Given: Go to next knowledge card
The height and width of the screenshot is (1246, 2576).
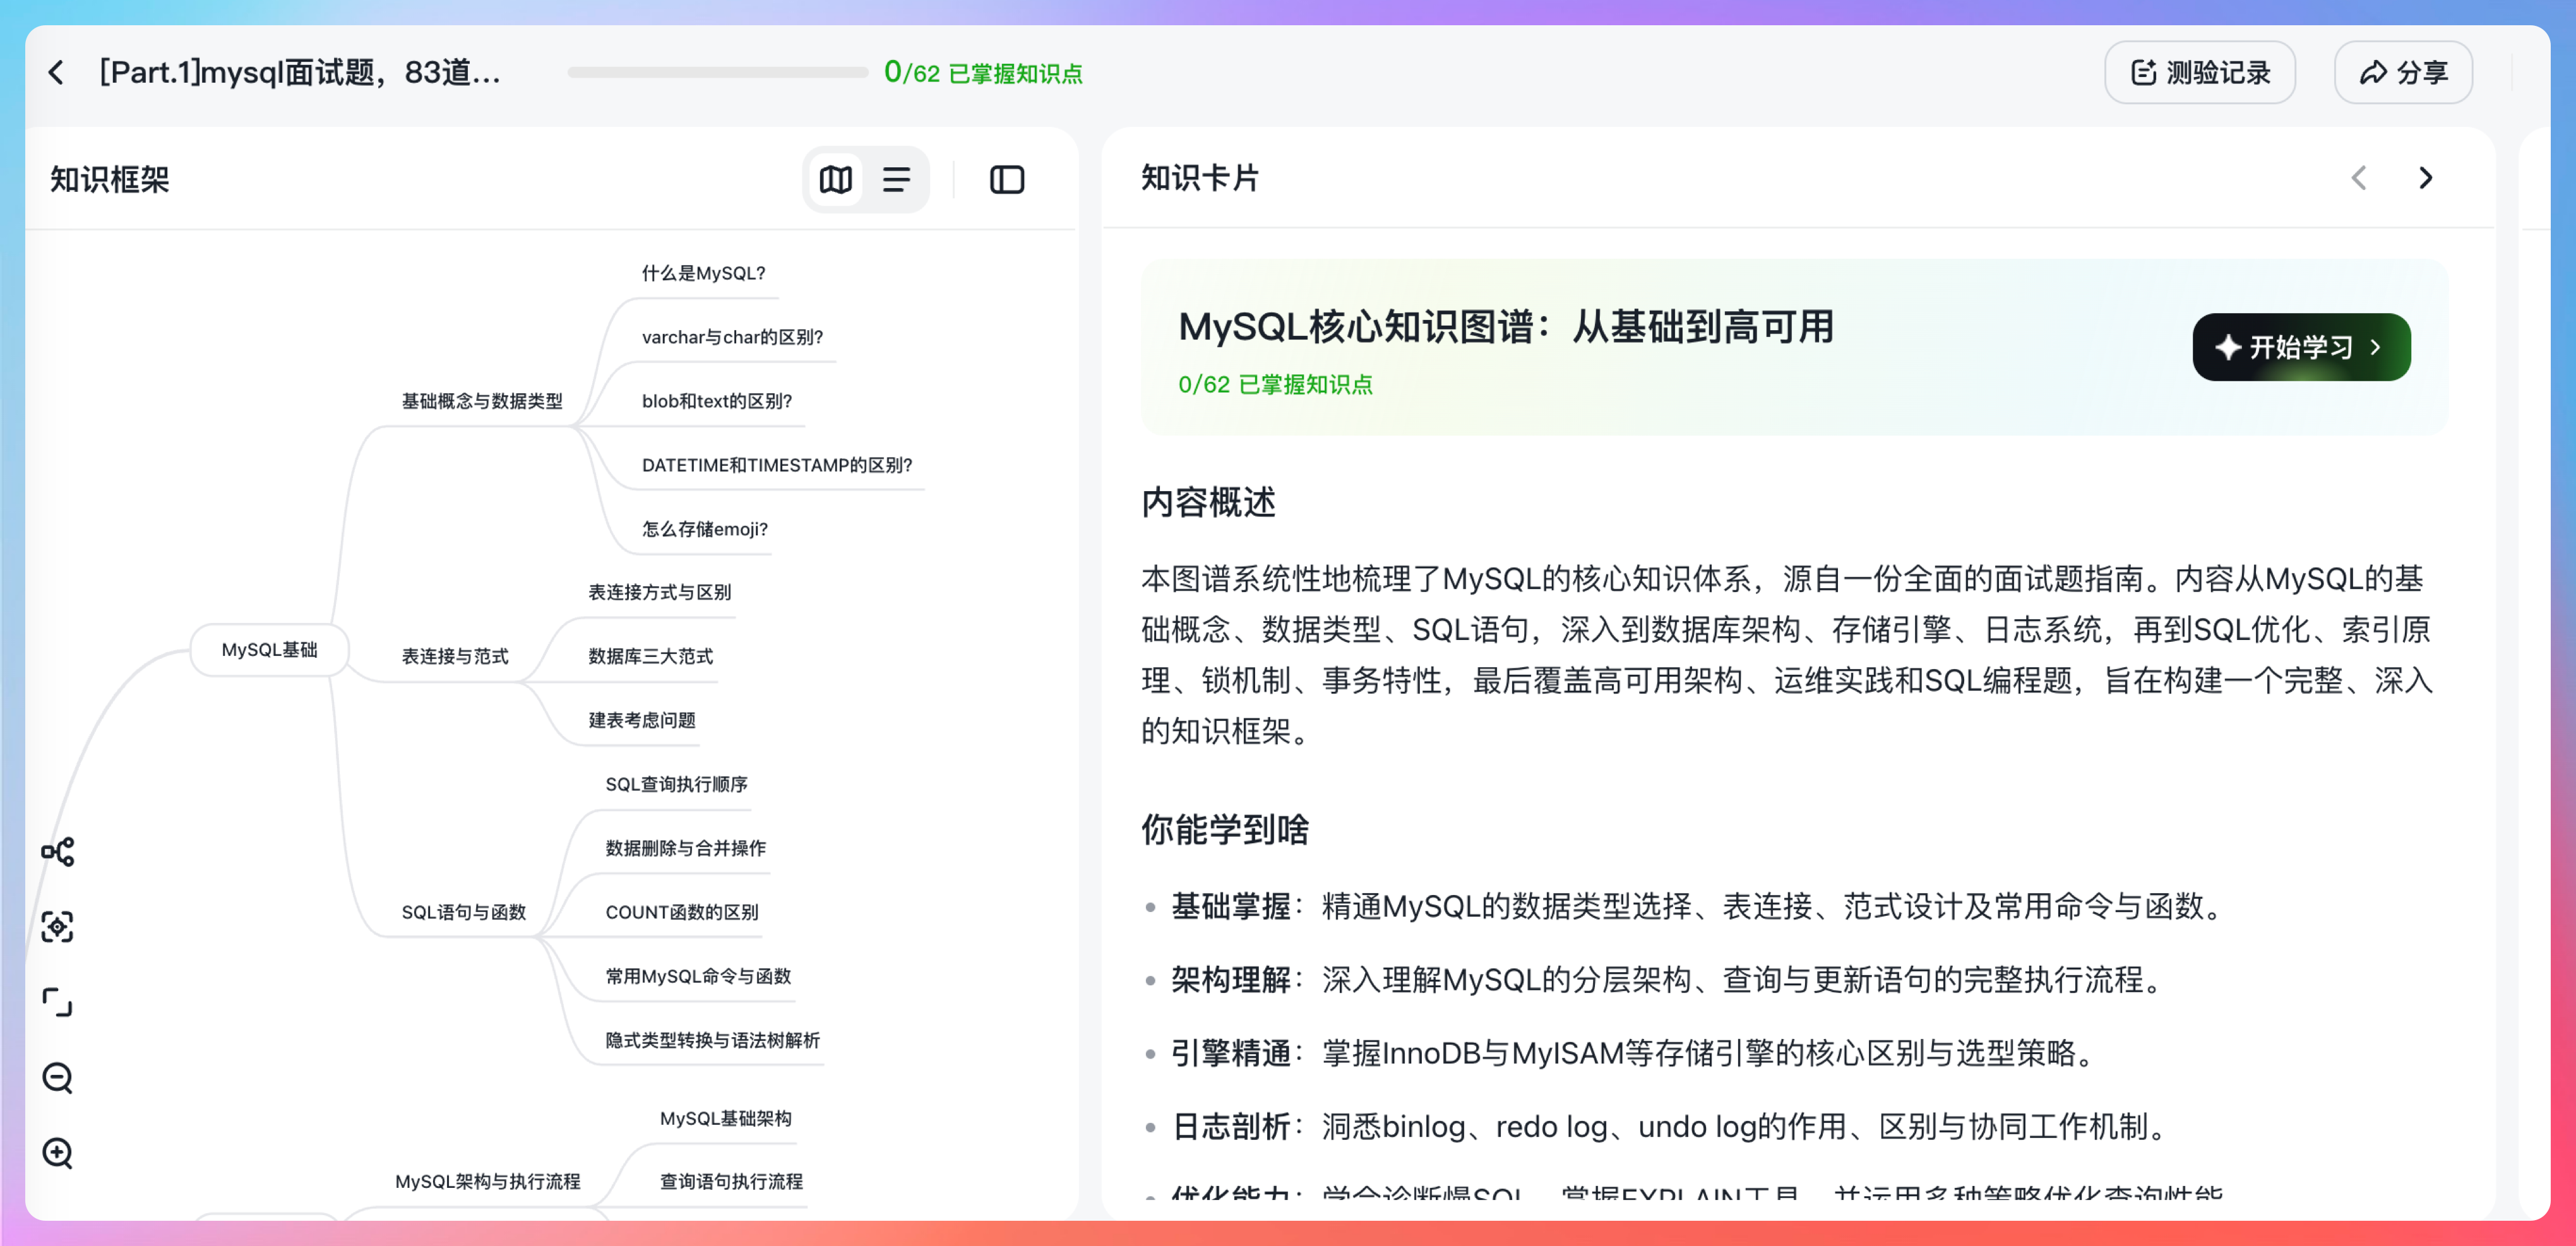Looking at the screenshot, I should pyautogui.click(x=2425, y=178).
